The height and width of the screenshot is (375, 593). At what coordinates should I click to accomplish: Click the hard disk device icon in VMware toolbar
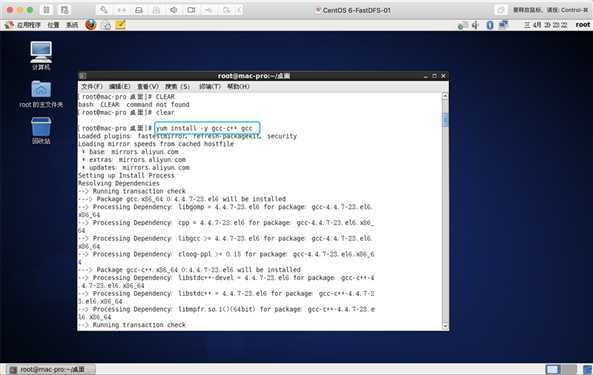139,10
